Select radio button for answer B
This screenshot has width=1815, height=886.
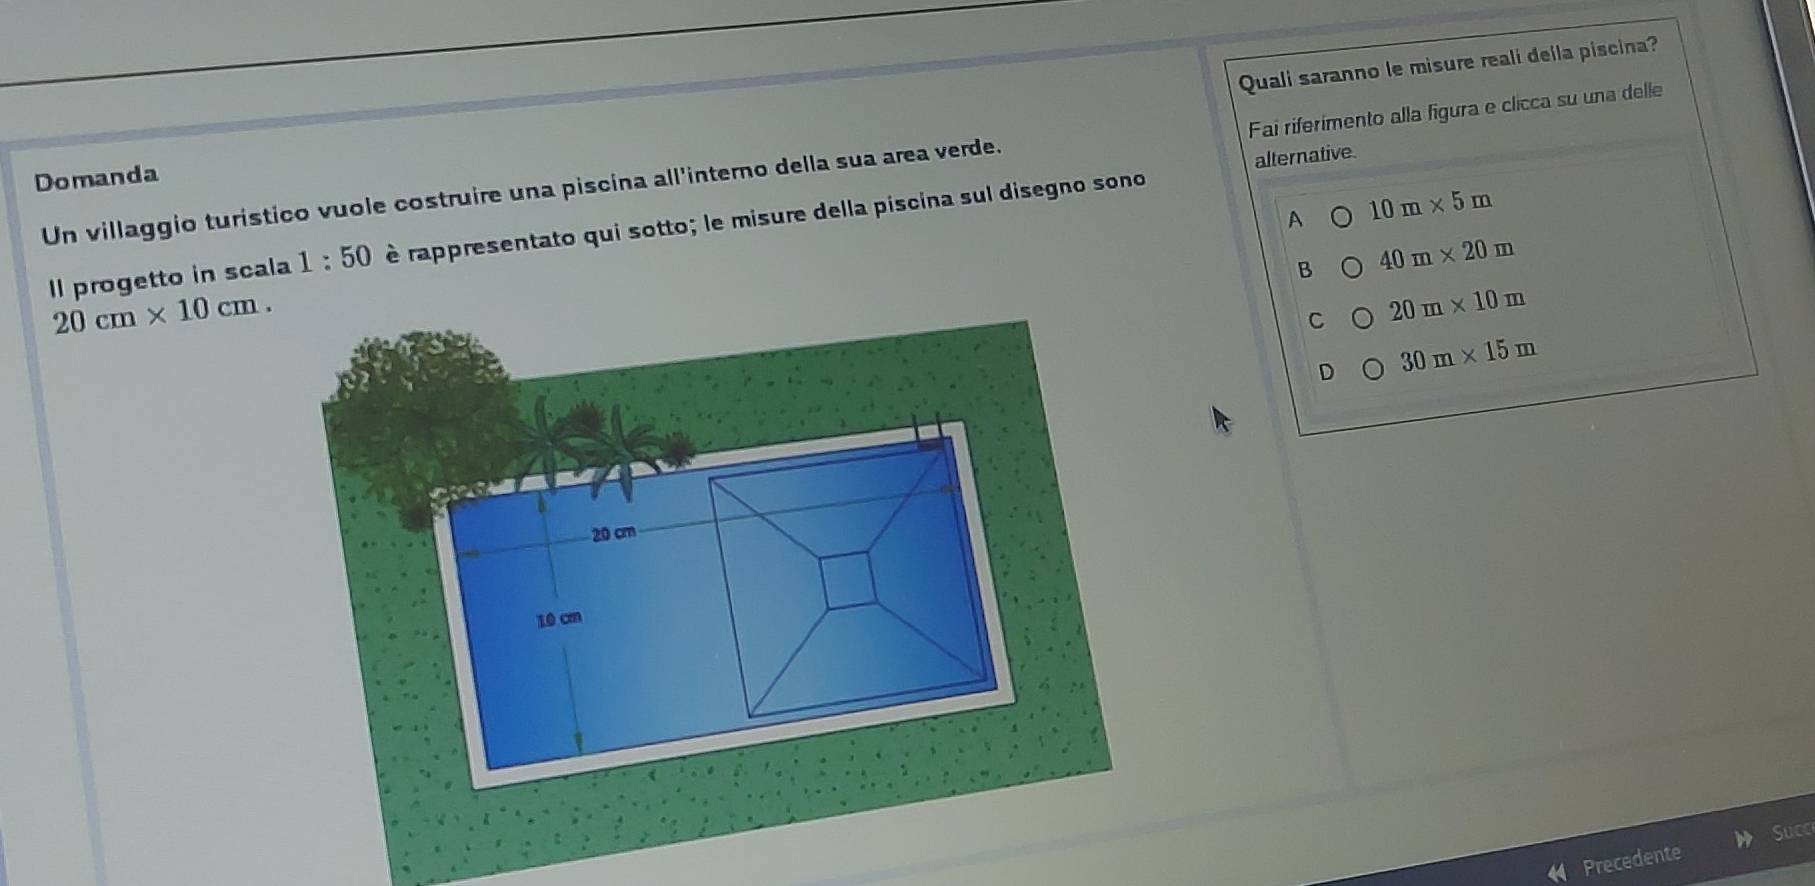tap(1352, 266)
